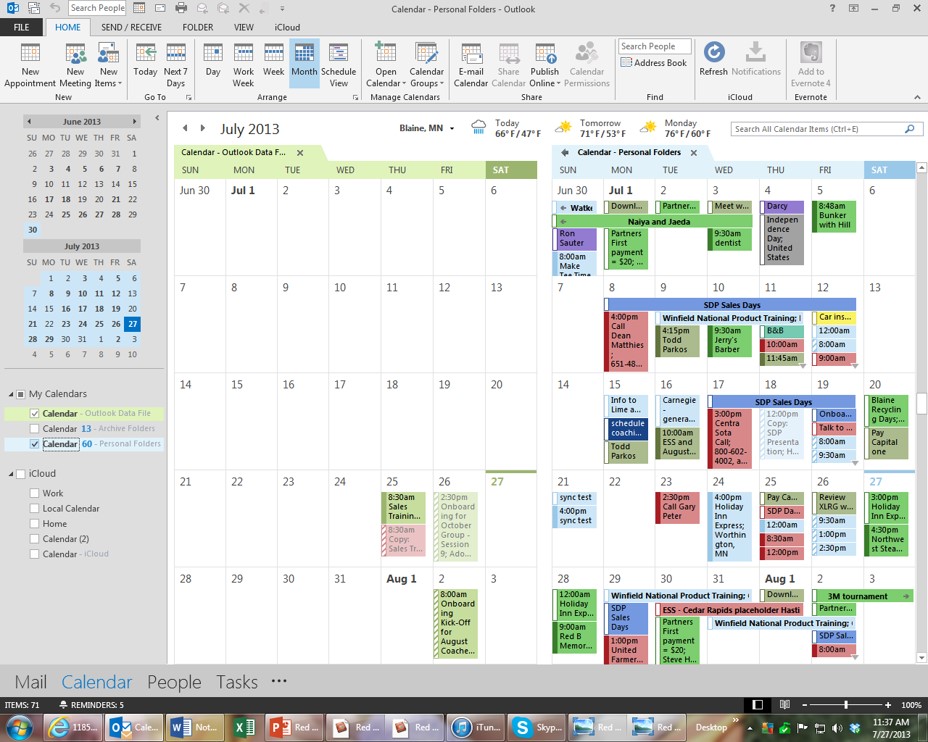
Task: Click the Undo arrow in quick access toolbar
Action: pyautogui.click(x=55, y=8)
